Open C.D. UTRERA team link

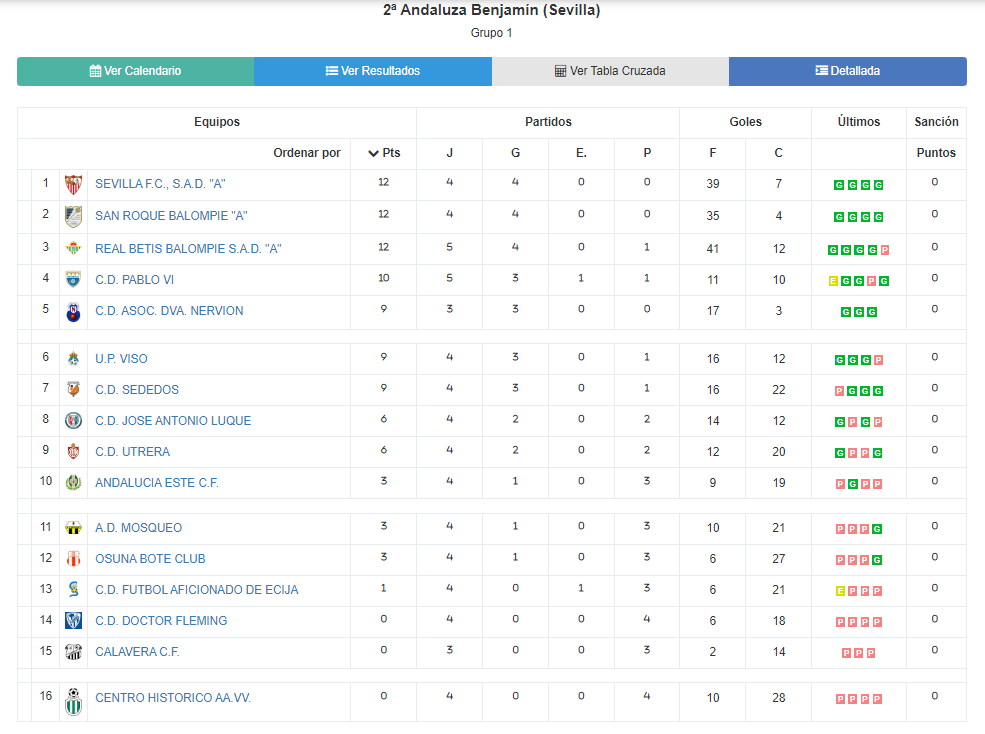[133, 452]
